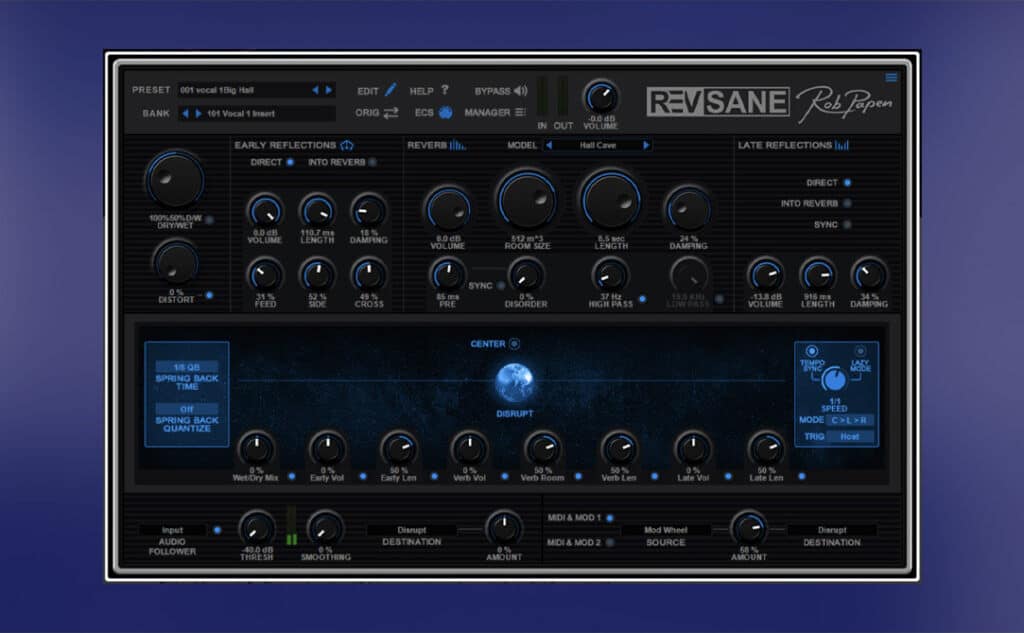Open the Spring Back Time value selector

[x=187, y=367]
